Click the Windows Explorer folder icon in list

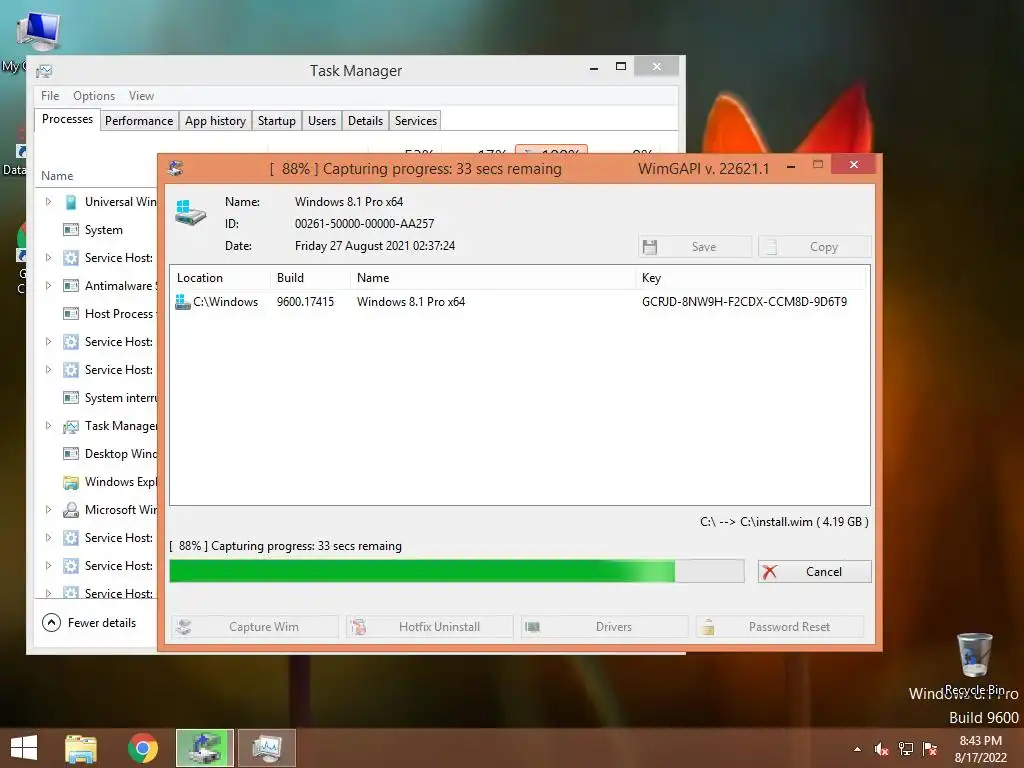[x=71, y=482]
